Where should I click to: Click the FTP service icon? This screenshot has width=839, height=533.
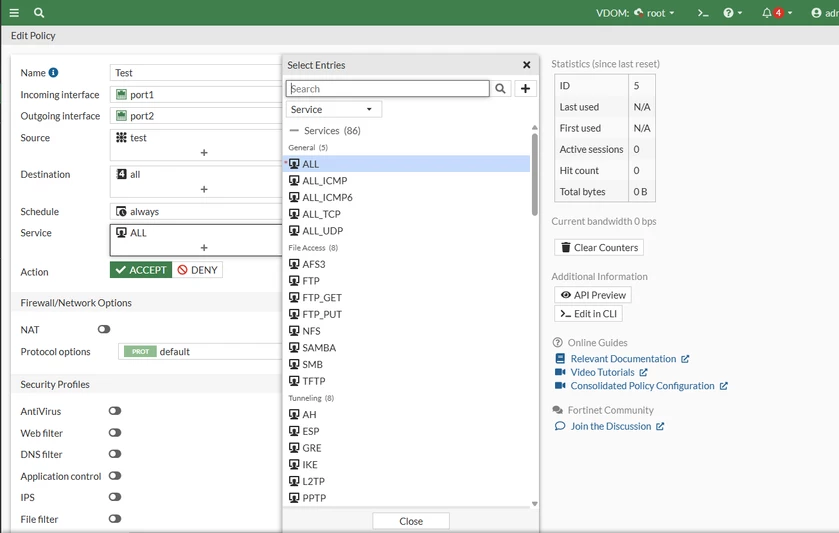(x=294, y=280)
